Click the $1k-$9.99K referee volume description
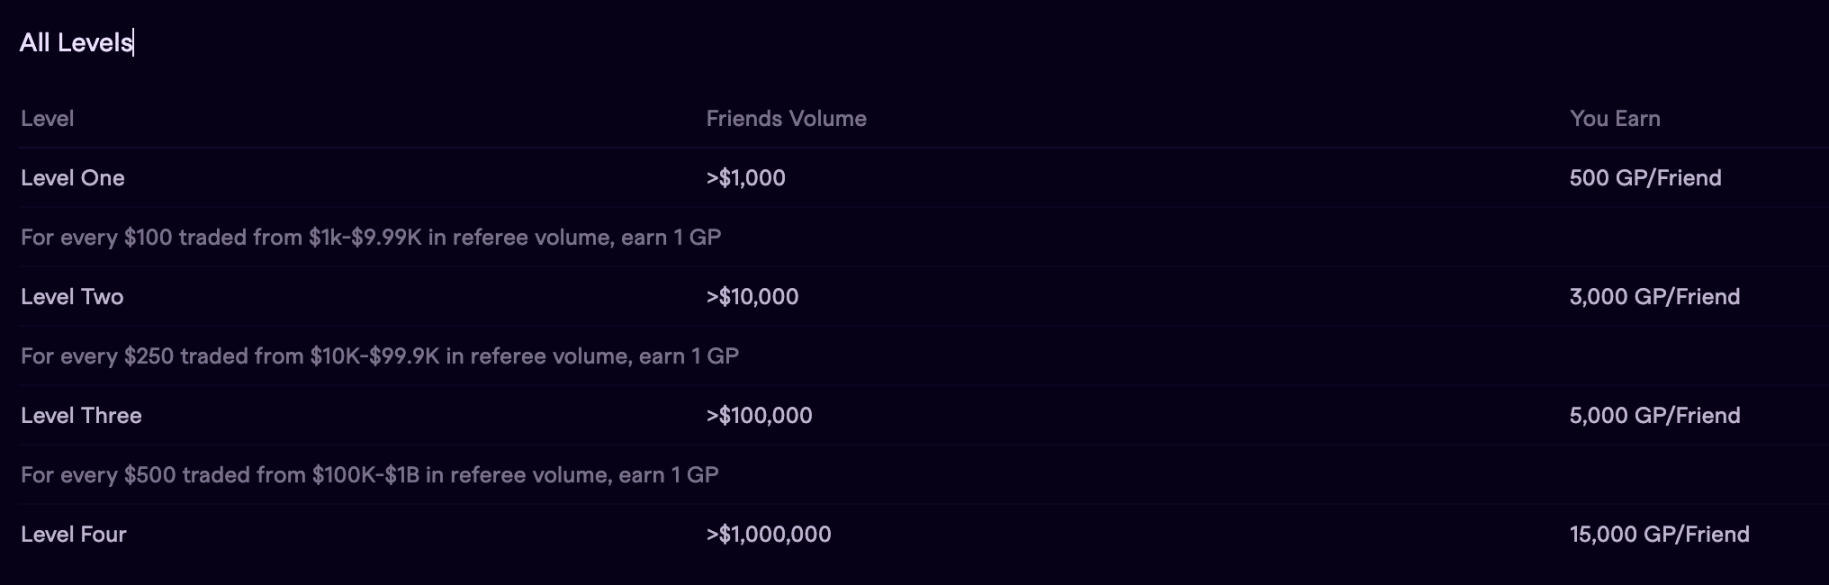The image size is (1829, 585). coord(371,238)
